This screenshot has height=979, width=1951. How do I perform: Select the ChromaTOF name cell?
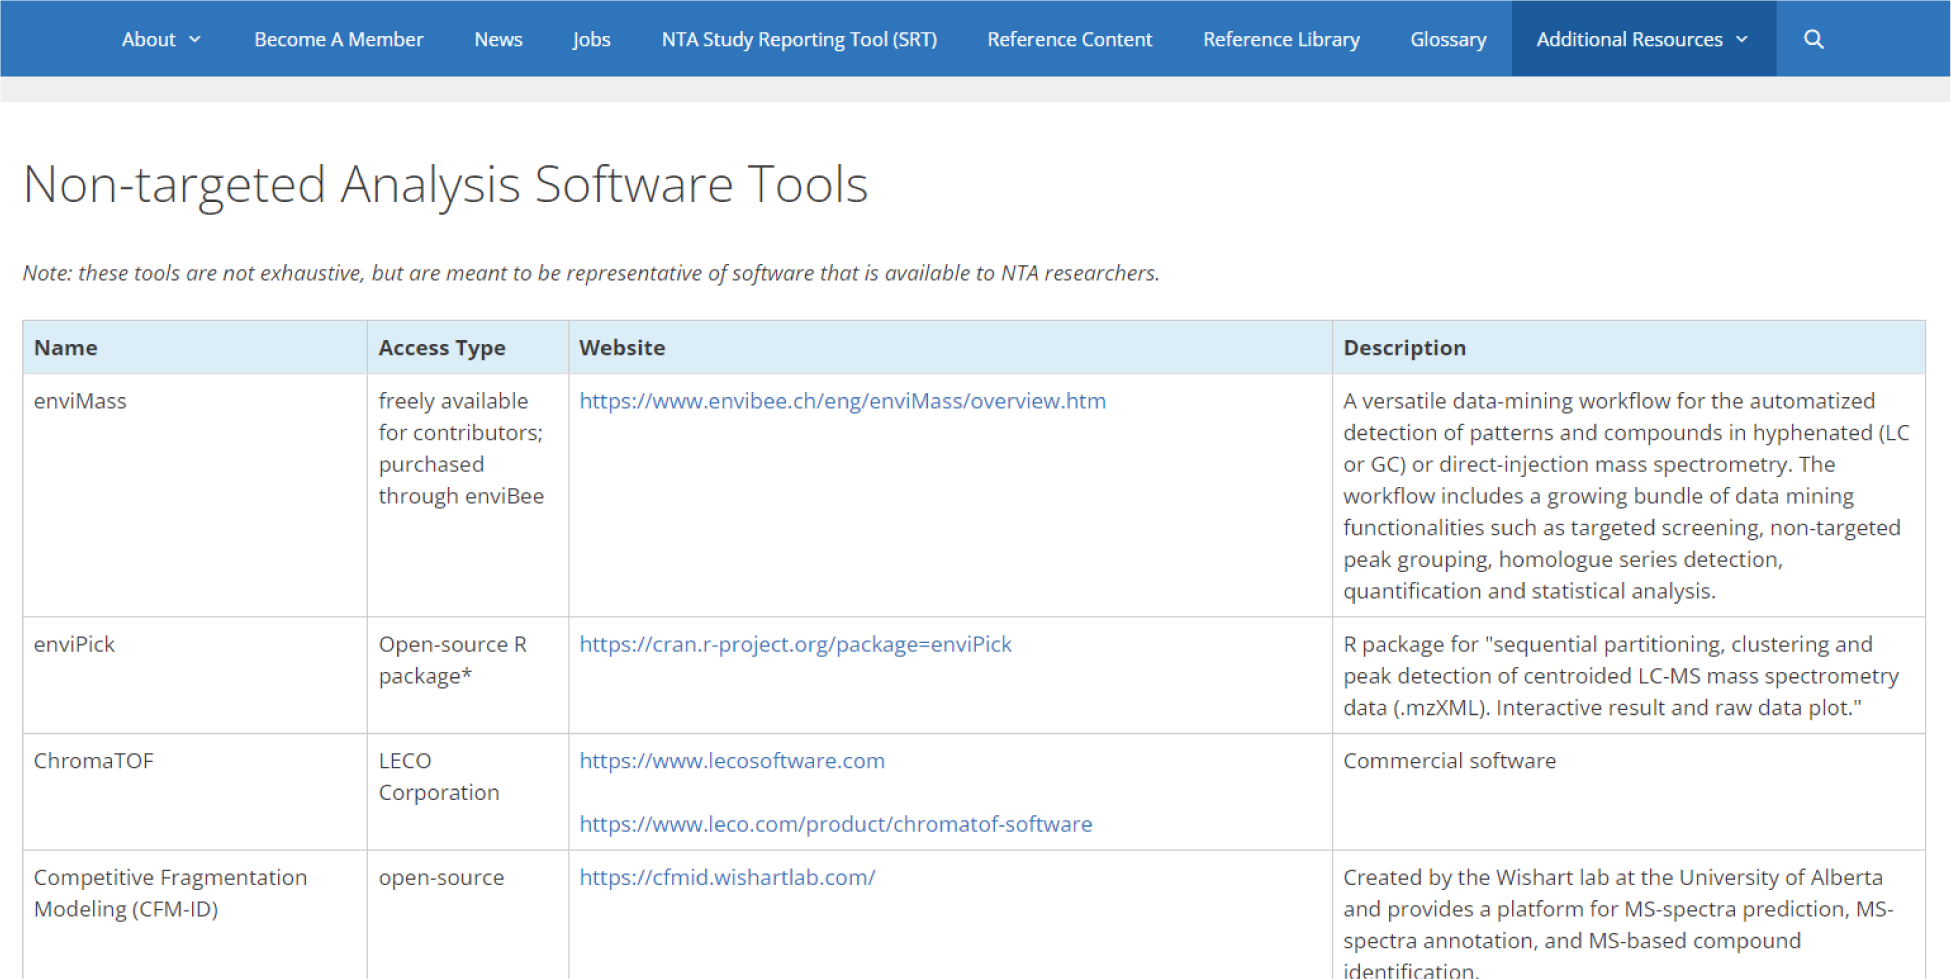pos(195,792)
